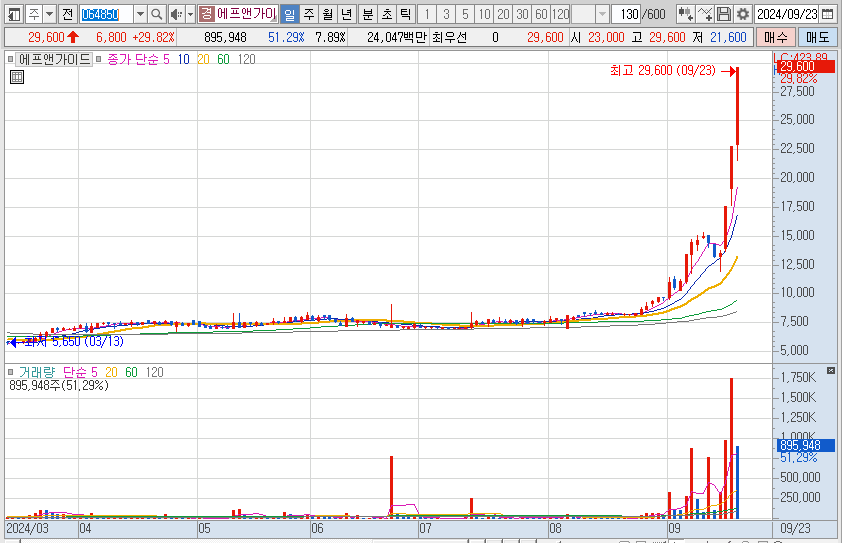
Task: Select tick (틱) chart period
Action: point(406,14)
